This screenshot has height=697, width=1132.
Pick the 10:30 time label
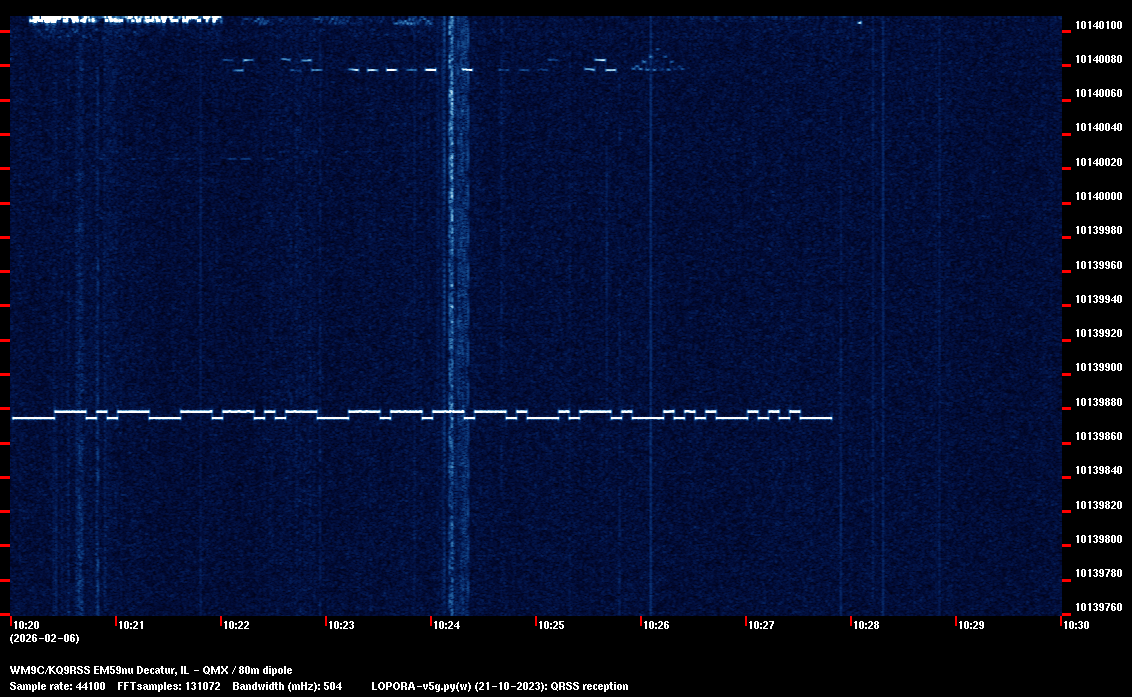tap(1075, 625)
